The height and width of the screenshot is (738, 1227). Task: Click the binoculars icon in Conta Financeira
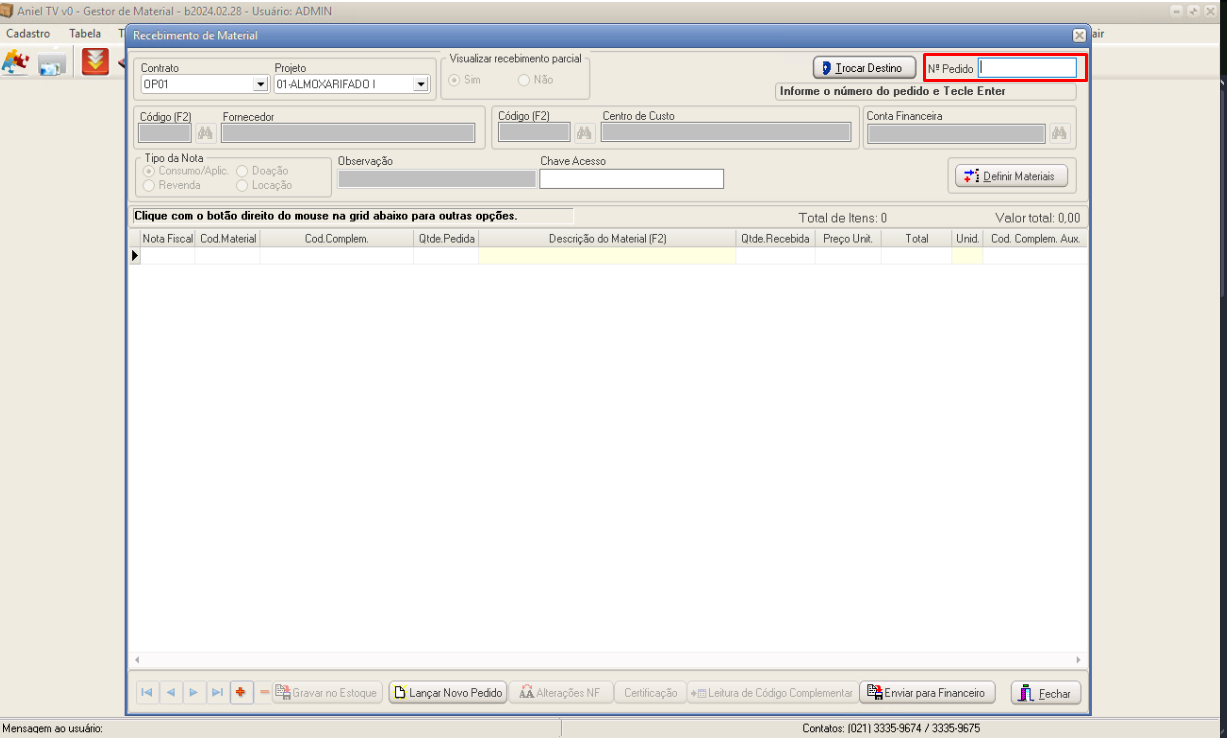pyautogui.click(x=1059, y=133)
